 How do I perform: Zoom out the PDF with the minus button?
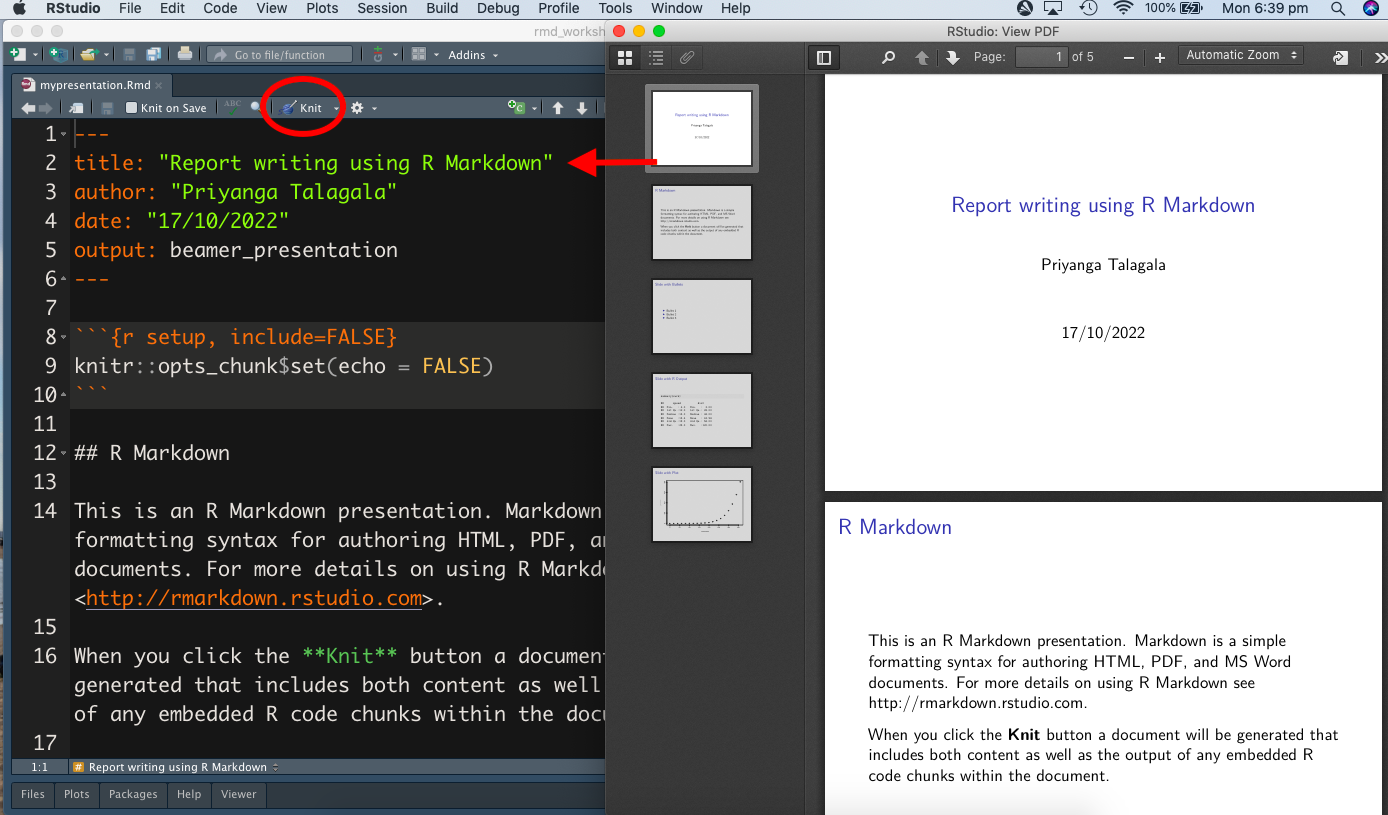(x=1129, y=58)
